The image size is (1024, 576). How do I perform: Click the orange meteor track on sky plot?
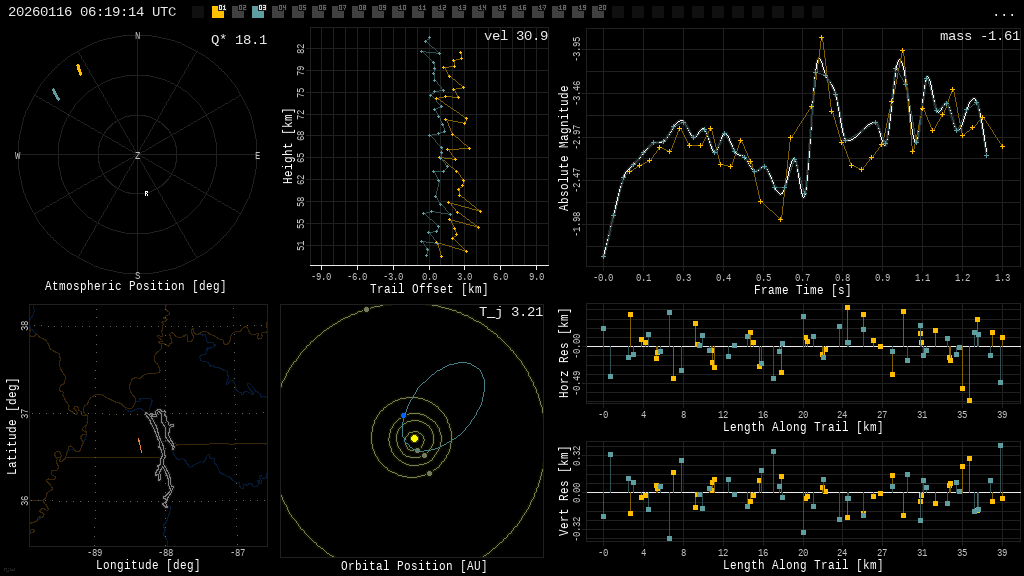coord(79,70)
